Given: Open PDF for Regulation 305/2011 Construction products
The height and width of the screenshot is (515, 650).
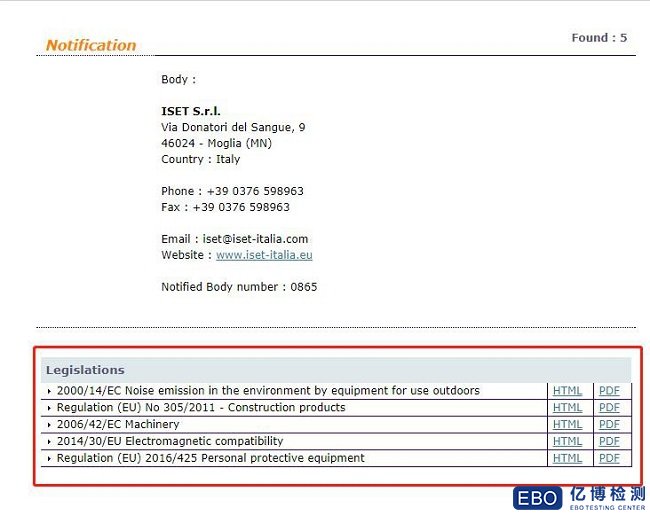Looking at the screenshot, I should pyautogui.click(x=609, y=408).
